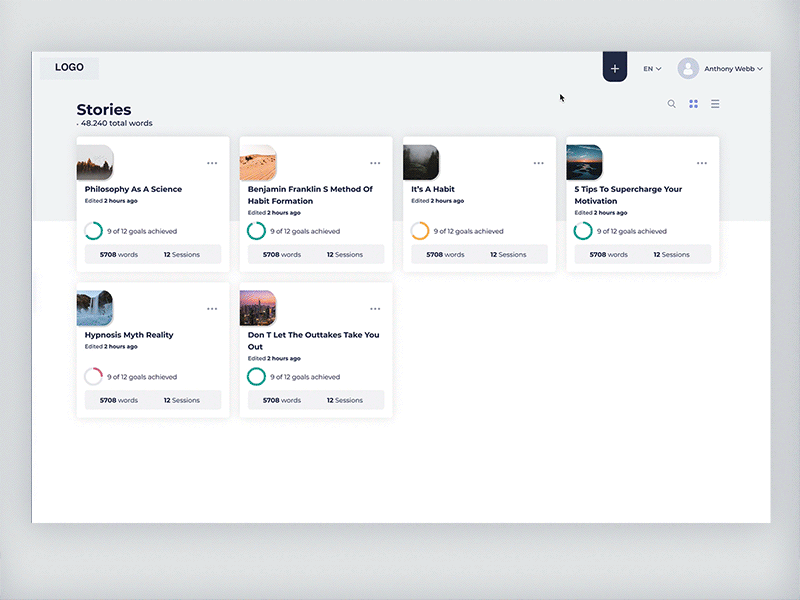Open options menu on It's A Habit card
Viewport: 800px width, 600px height.
coord(538,162)
